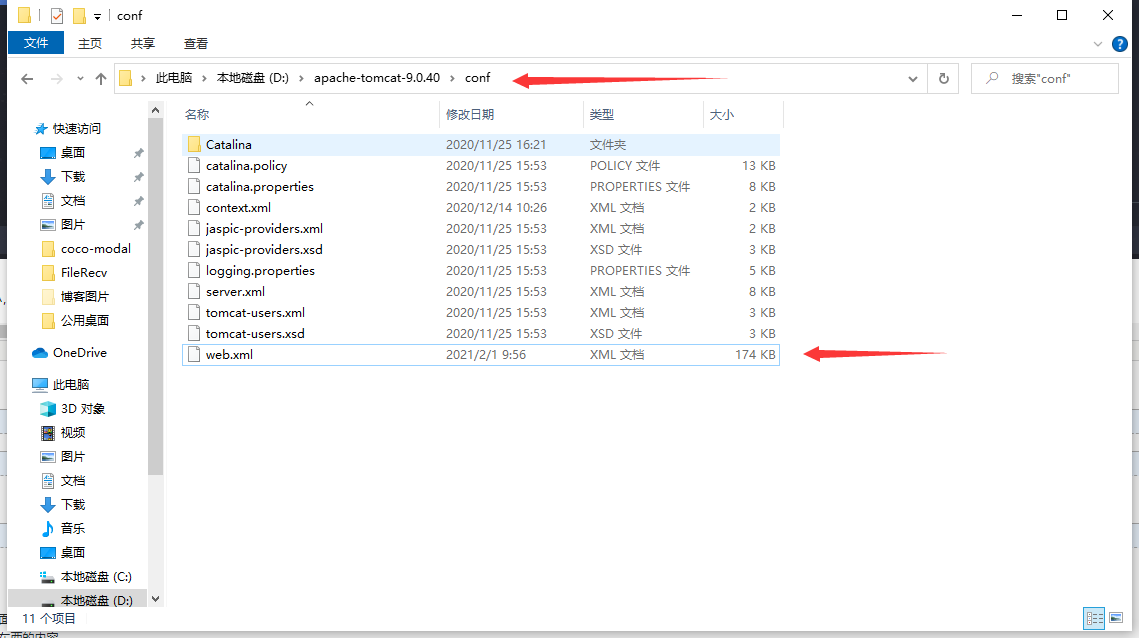Open 公用桌面 quick access folder
This screenshot has height=638, width=1139.
coord(75,320)
